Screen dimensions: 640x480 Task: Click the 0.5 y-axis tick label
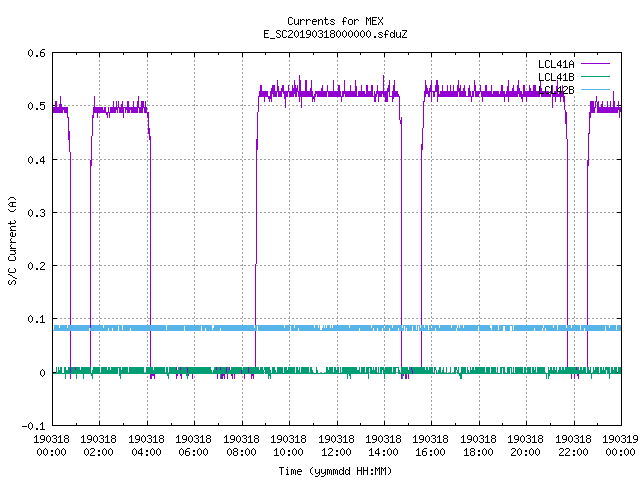(x=36, y=106)
